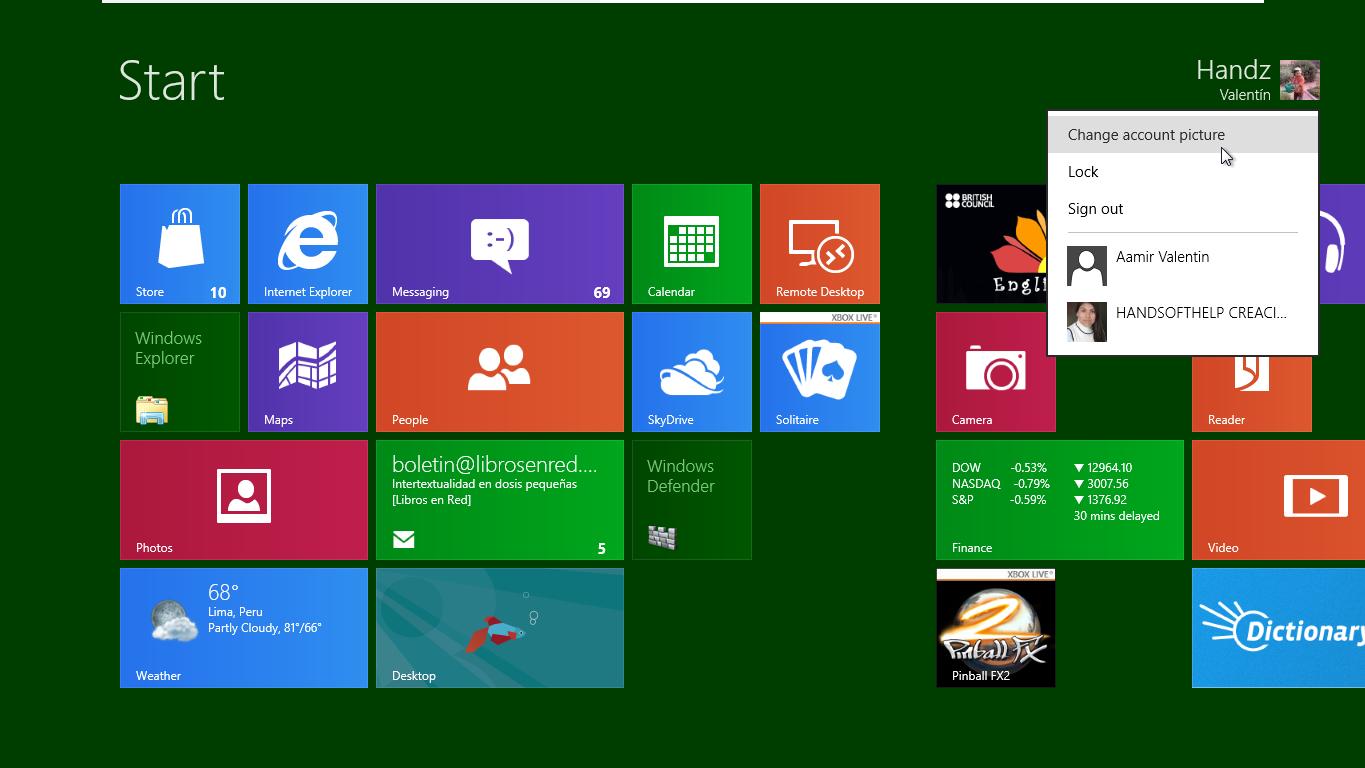Image resolution: width=1365 pixels, height=768 pixels.
Task: Launch the SkyDrive tile
Action: (692, 372)
